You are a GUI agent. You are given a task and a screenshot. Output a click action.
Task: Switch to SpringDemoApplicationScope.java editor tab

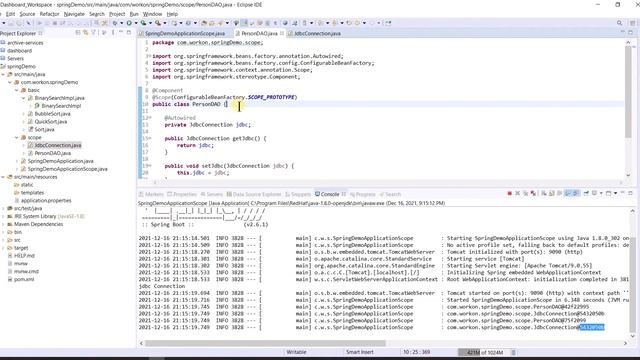point(182,33)
